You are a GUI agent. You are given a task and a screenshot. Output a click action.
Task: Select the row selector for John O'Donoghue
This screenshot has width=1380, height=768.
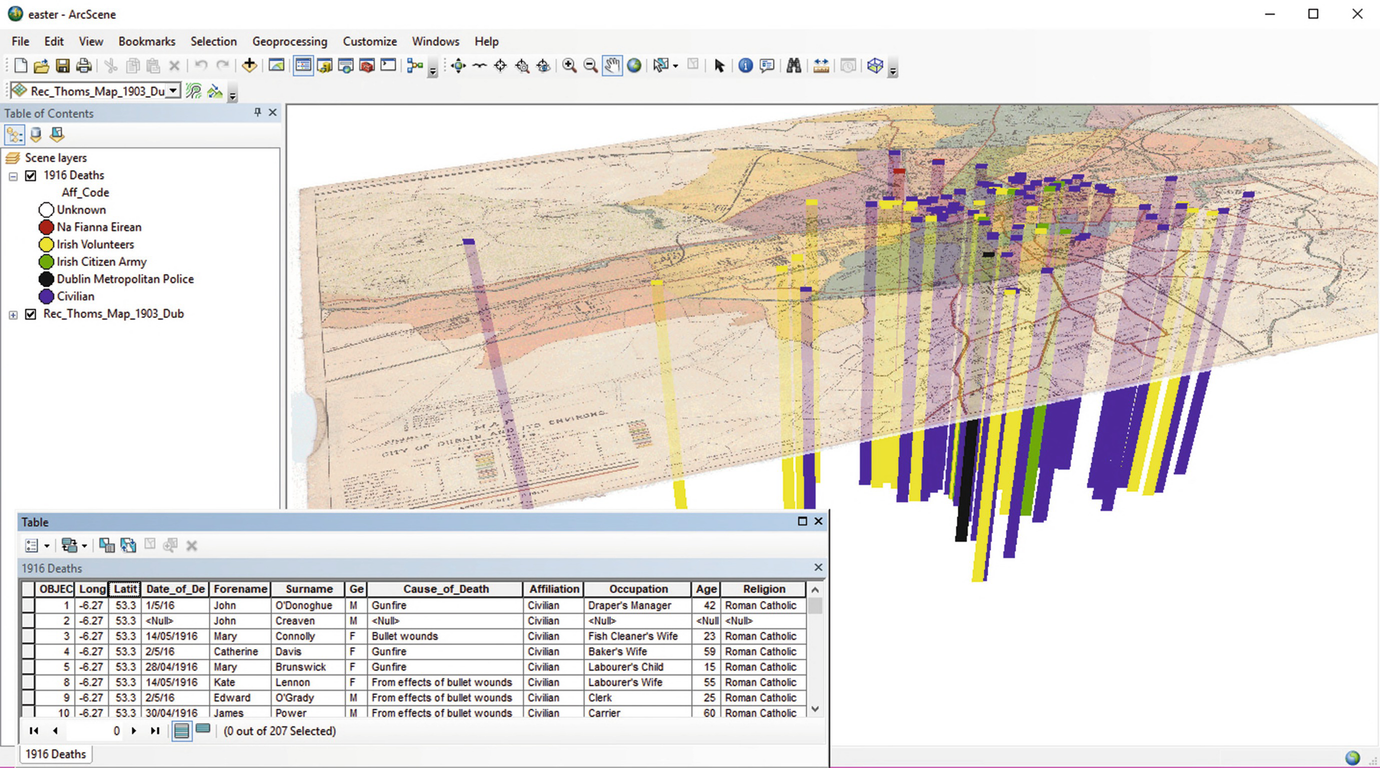coord(28,606)
